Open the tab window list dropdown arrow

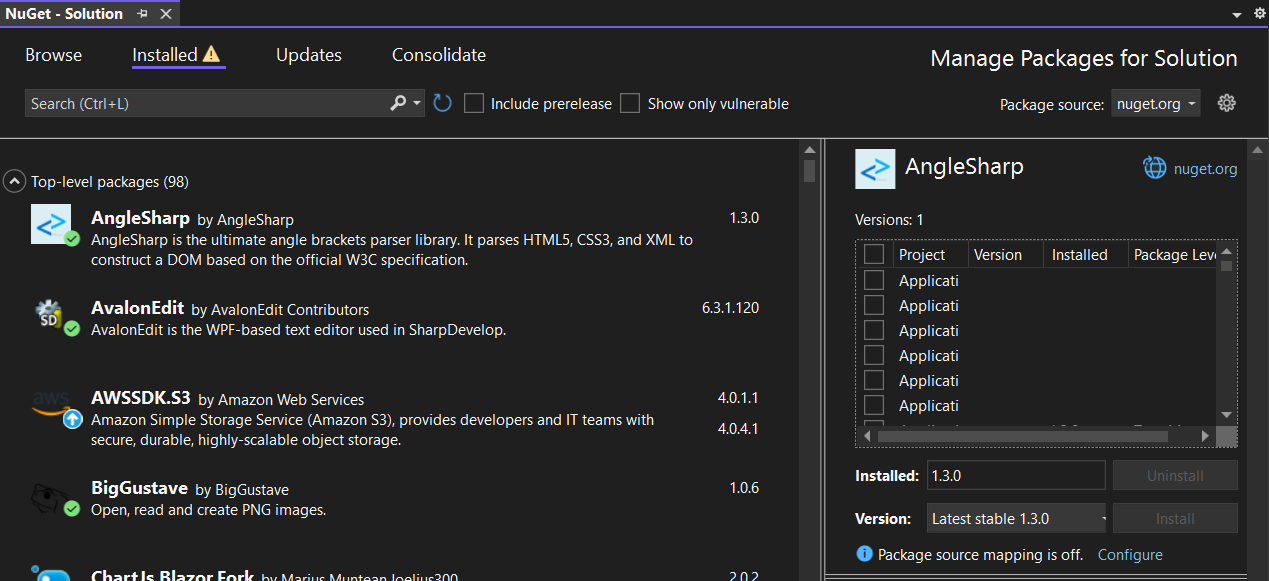(1237, 14)
